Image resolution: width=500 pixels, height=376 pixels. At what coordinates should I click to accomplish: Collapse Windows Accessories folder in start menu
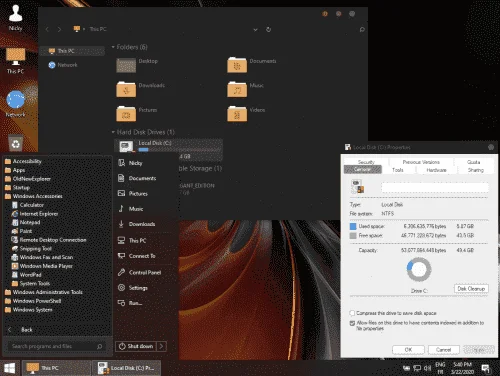tap(34, 196)
